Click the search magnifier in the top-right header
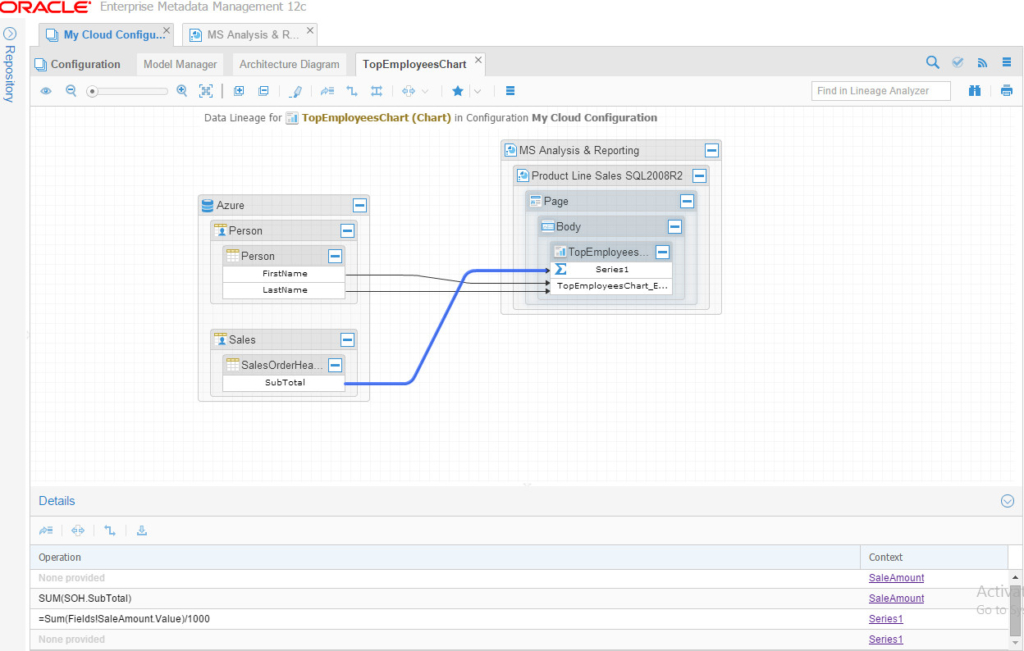Screen dimensions: 1024x651 tap(933, 63)
